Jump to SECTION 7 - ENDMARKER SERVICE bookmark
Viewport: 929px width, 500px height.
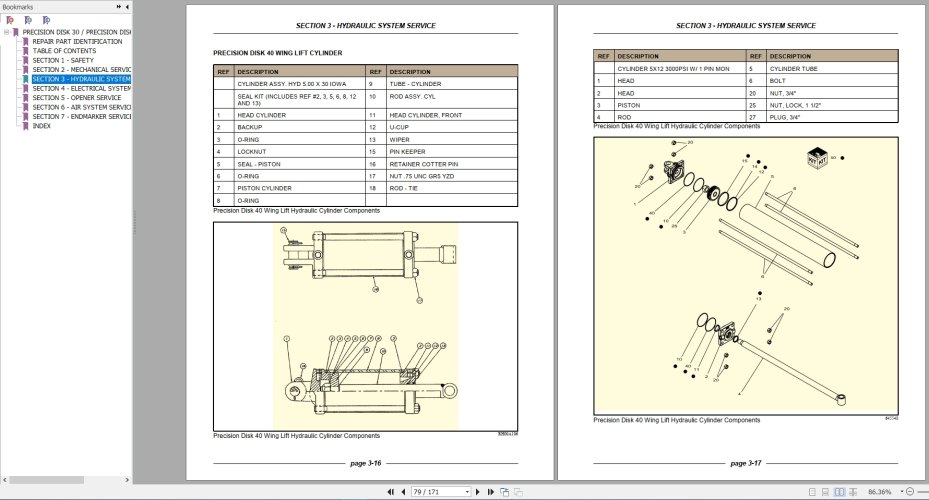[81, 117]
